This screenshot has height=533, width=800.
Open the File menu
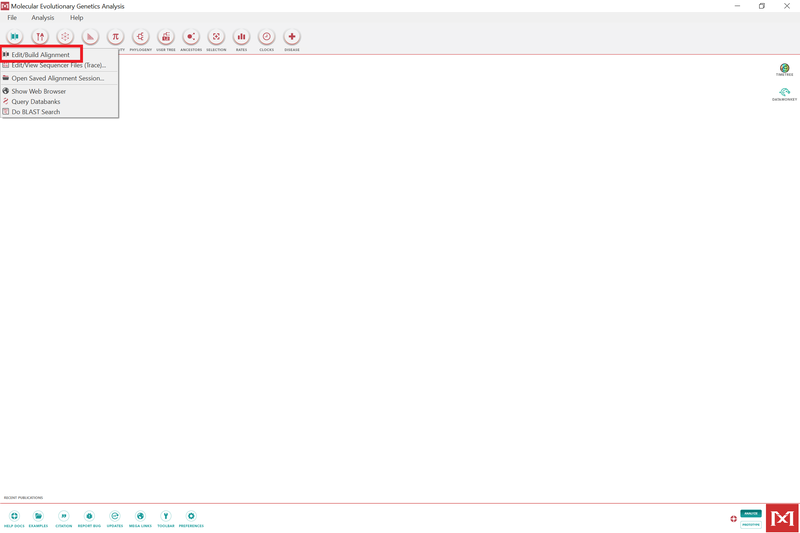click(12, 17)
